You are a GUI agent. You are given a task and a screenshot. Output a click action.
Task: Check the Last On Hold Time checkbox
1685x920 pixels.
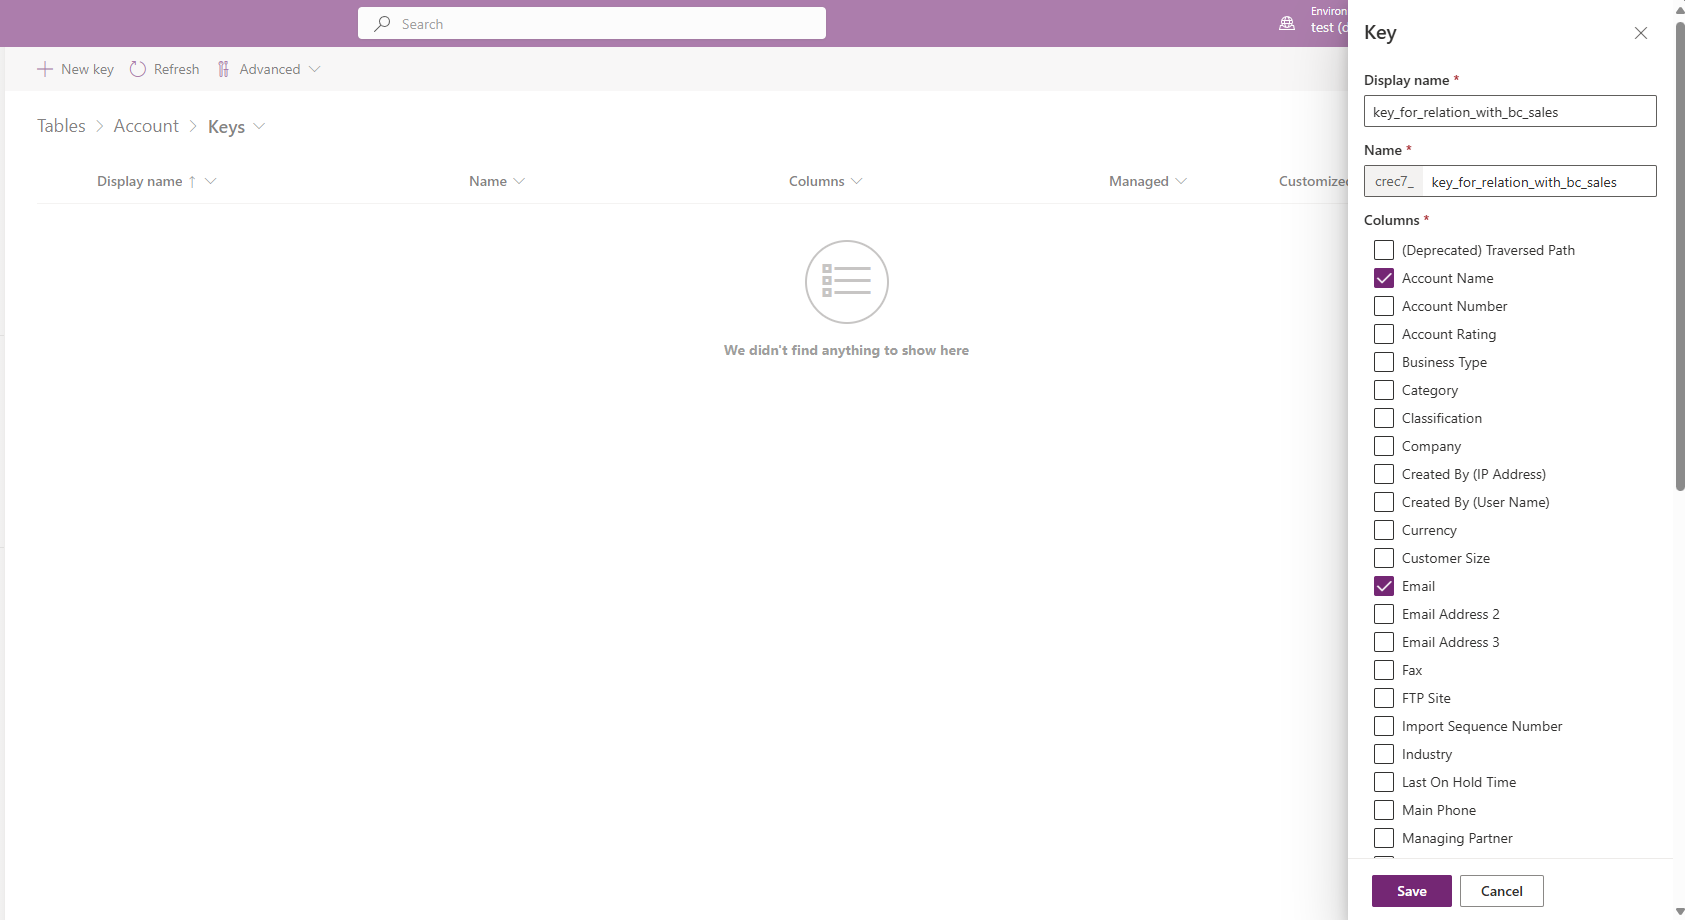1384,782
